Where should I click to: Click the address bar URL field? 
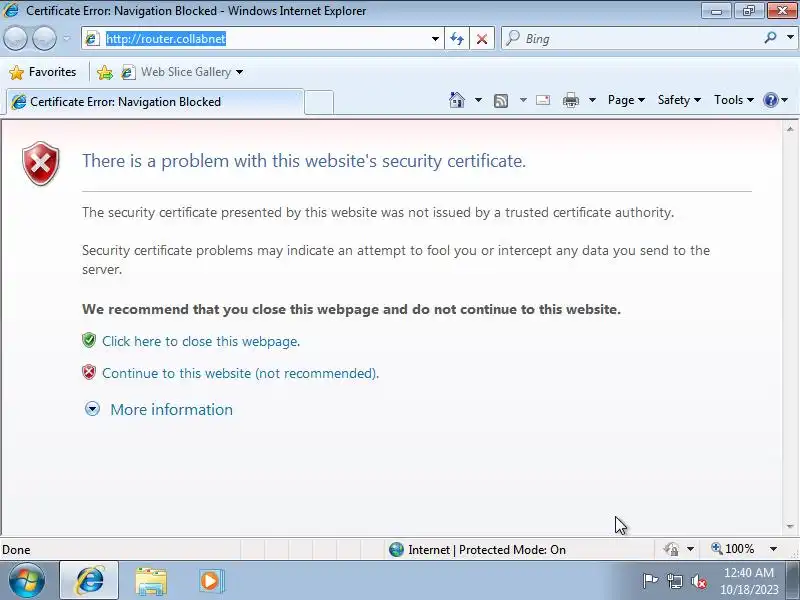click(265, 39)
